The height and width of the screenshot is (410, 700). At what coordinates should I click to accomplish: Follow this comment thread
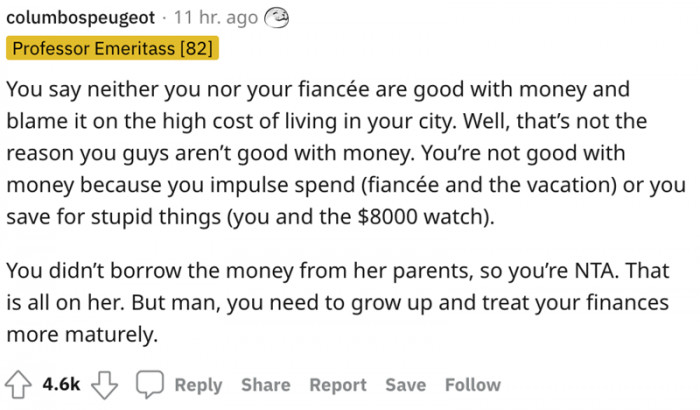point(473,385)
